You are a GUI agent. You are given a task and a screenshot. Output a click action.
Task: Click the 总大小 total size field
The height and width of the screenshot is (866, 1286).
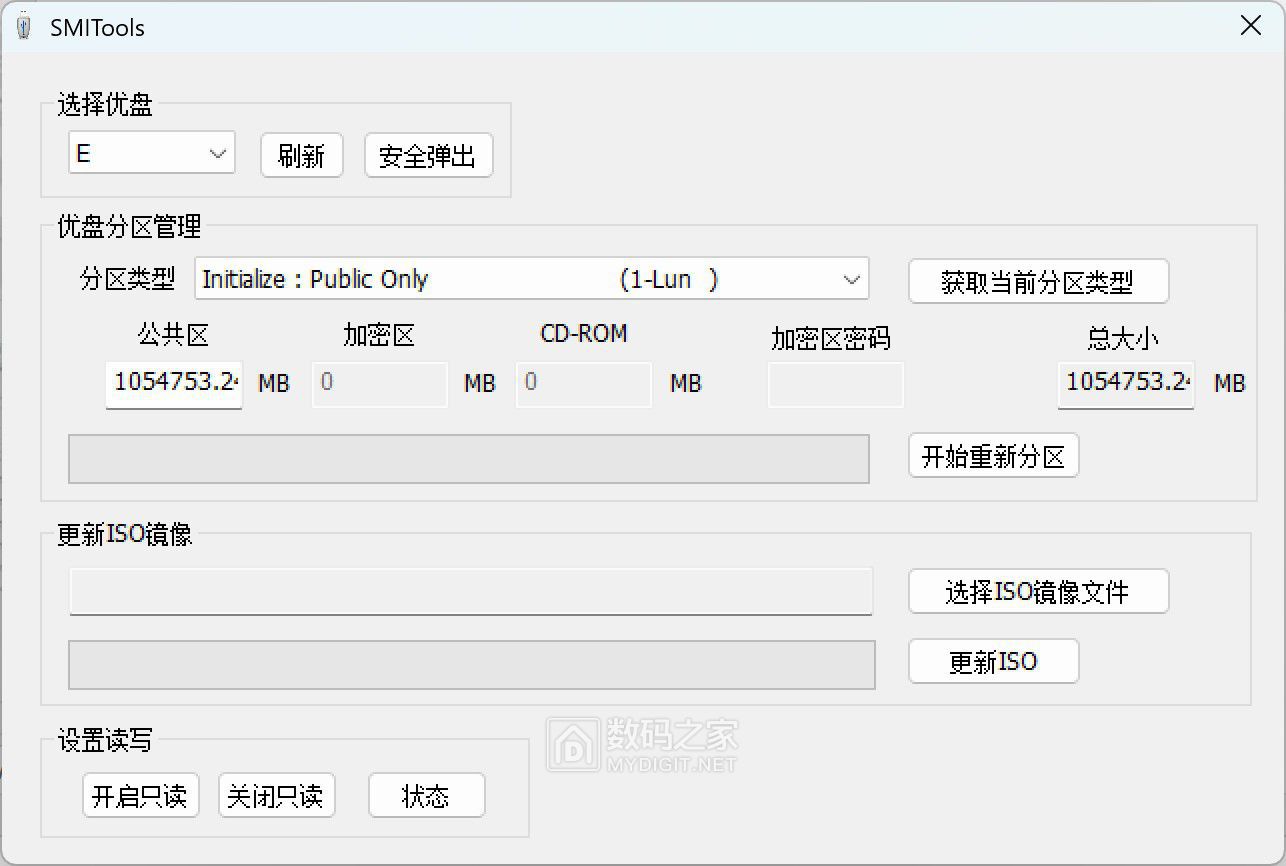(1125, 384)
